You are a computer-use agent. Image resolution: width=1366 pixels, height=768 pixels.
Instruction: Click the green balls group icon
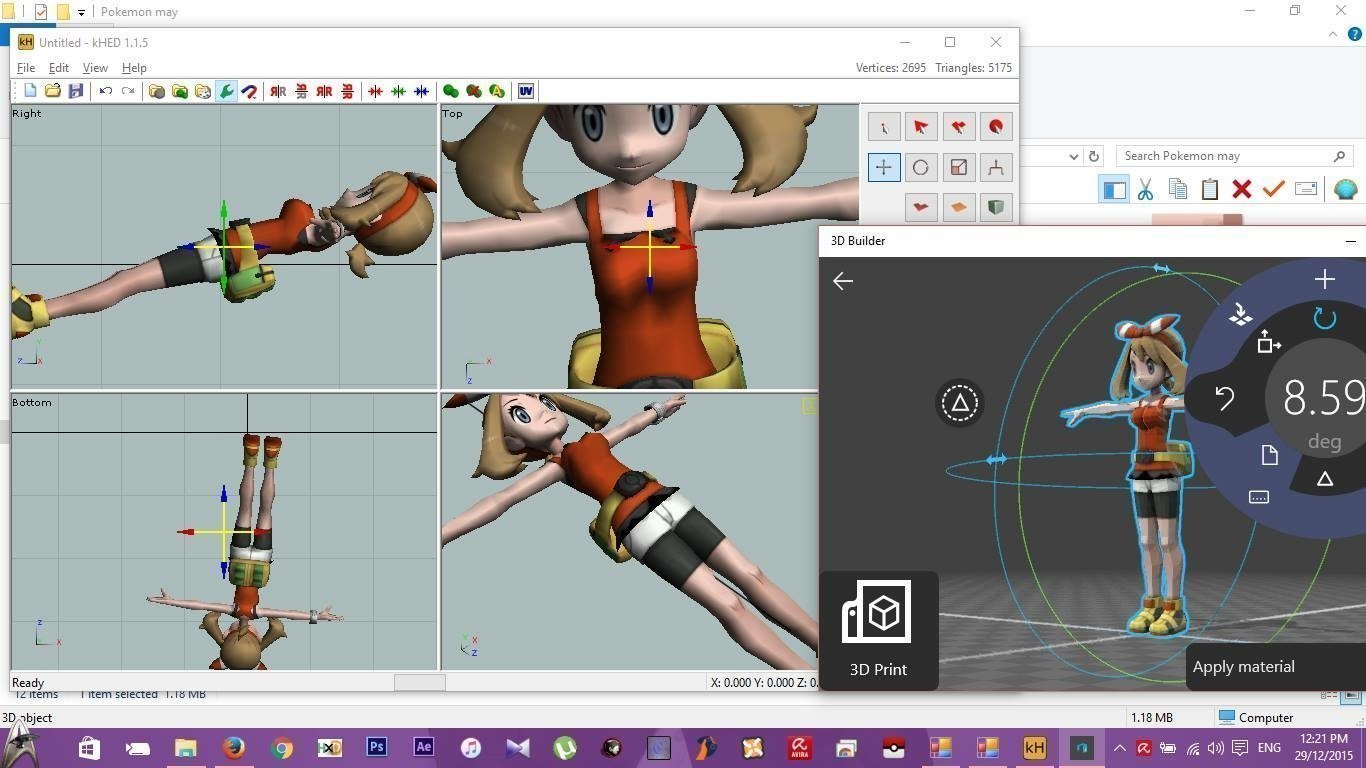[451, 91]
